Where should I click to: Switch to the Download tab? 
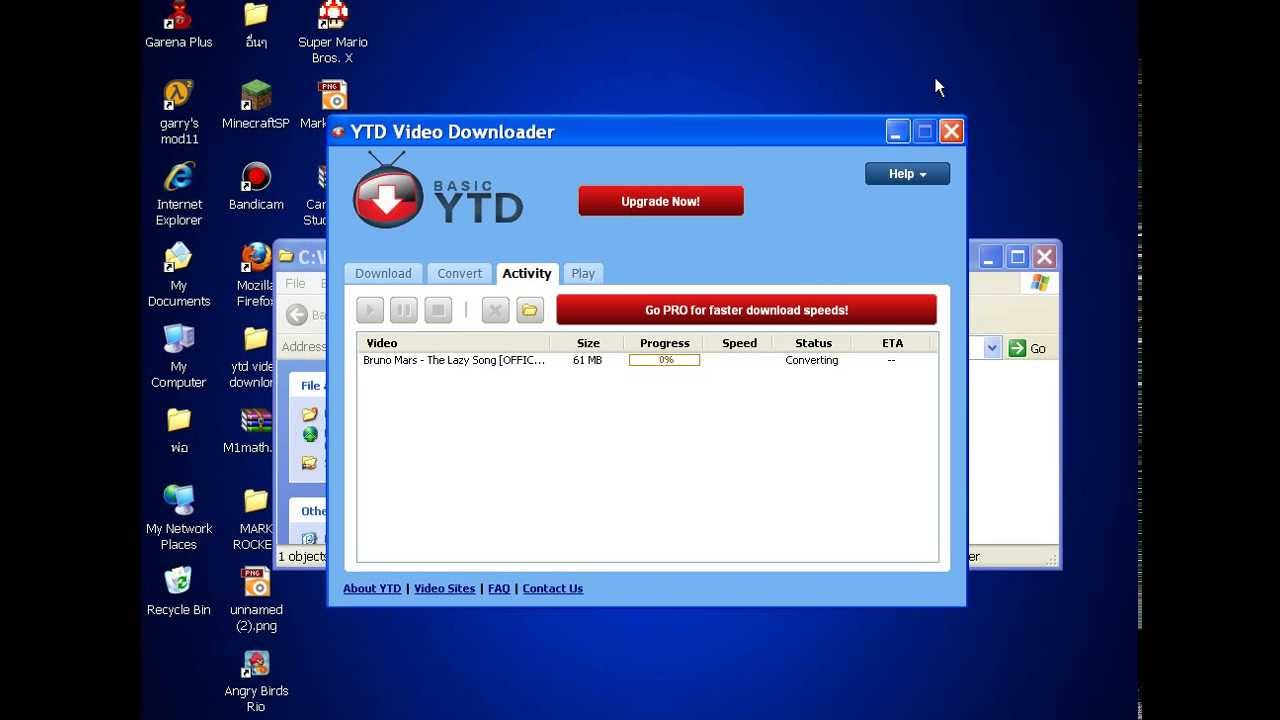[x=383, y=273]
